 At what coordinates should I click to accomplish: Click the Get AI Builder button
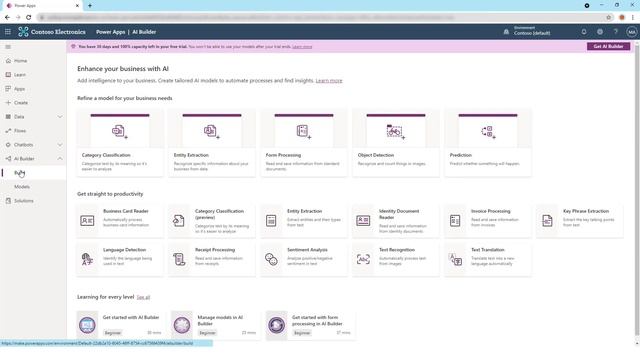608,47
